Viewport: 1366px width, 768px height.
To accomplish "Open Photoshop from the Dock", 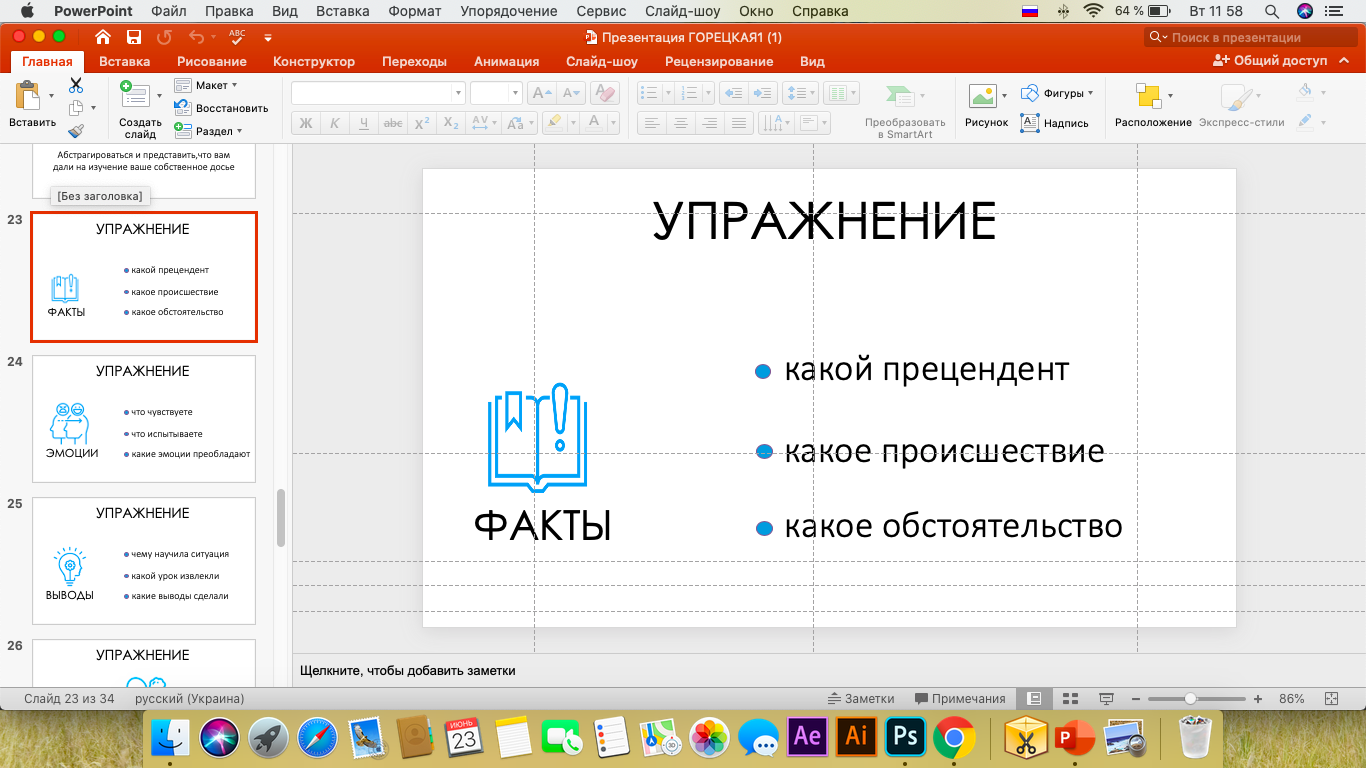I will pyautogui.click(x=906, y=738).
